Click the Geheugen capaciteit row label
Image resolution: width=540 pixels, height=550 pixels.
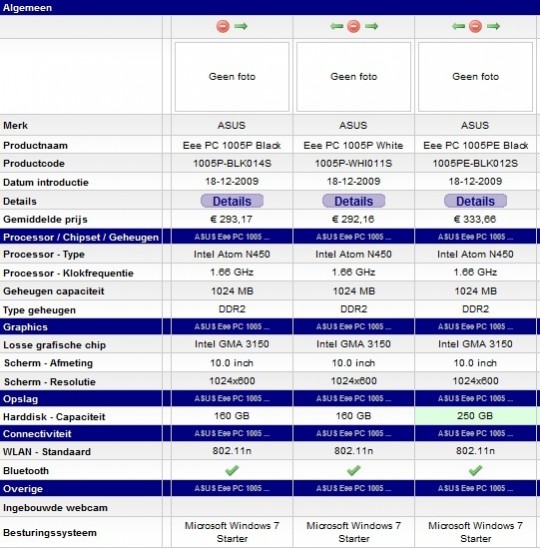54,291
